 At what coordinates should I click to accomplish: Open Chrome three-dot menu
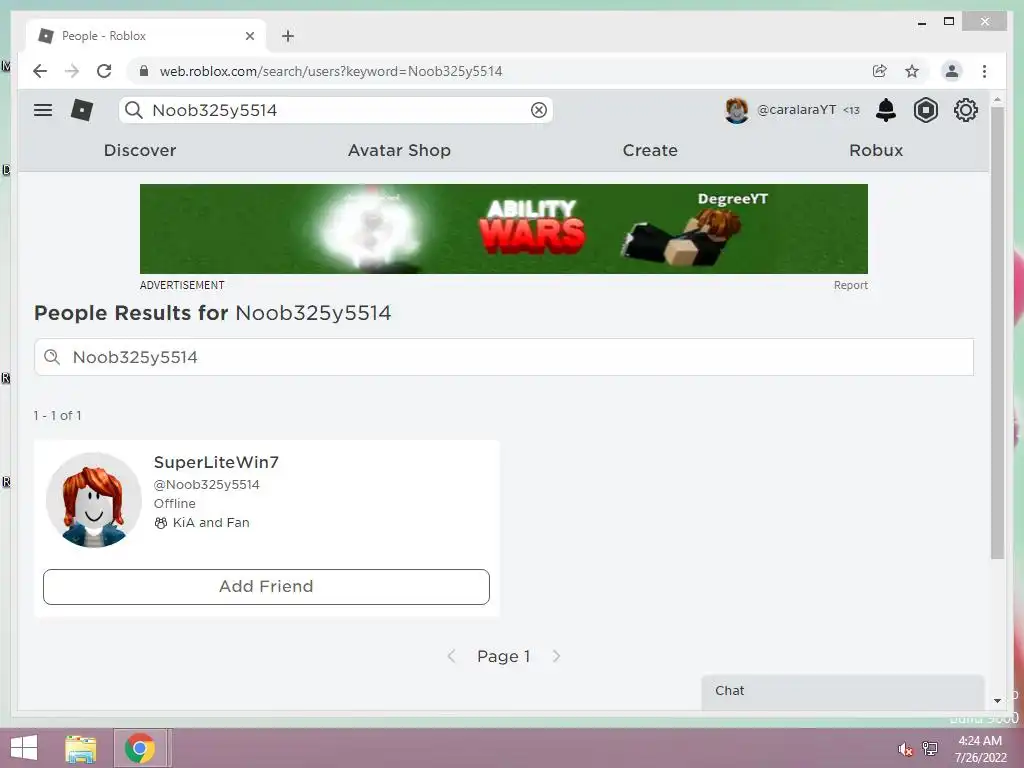pos(984,71)
